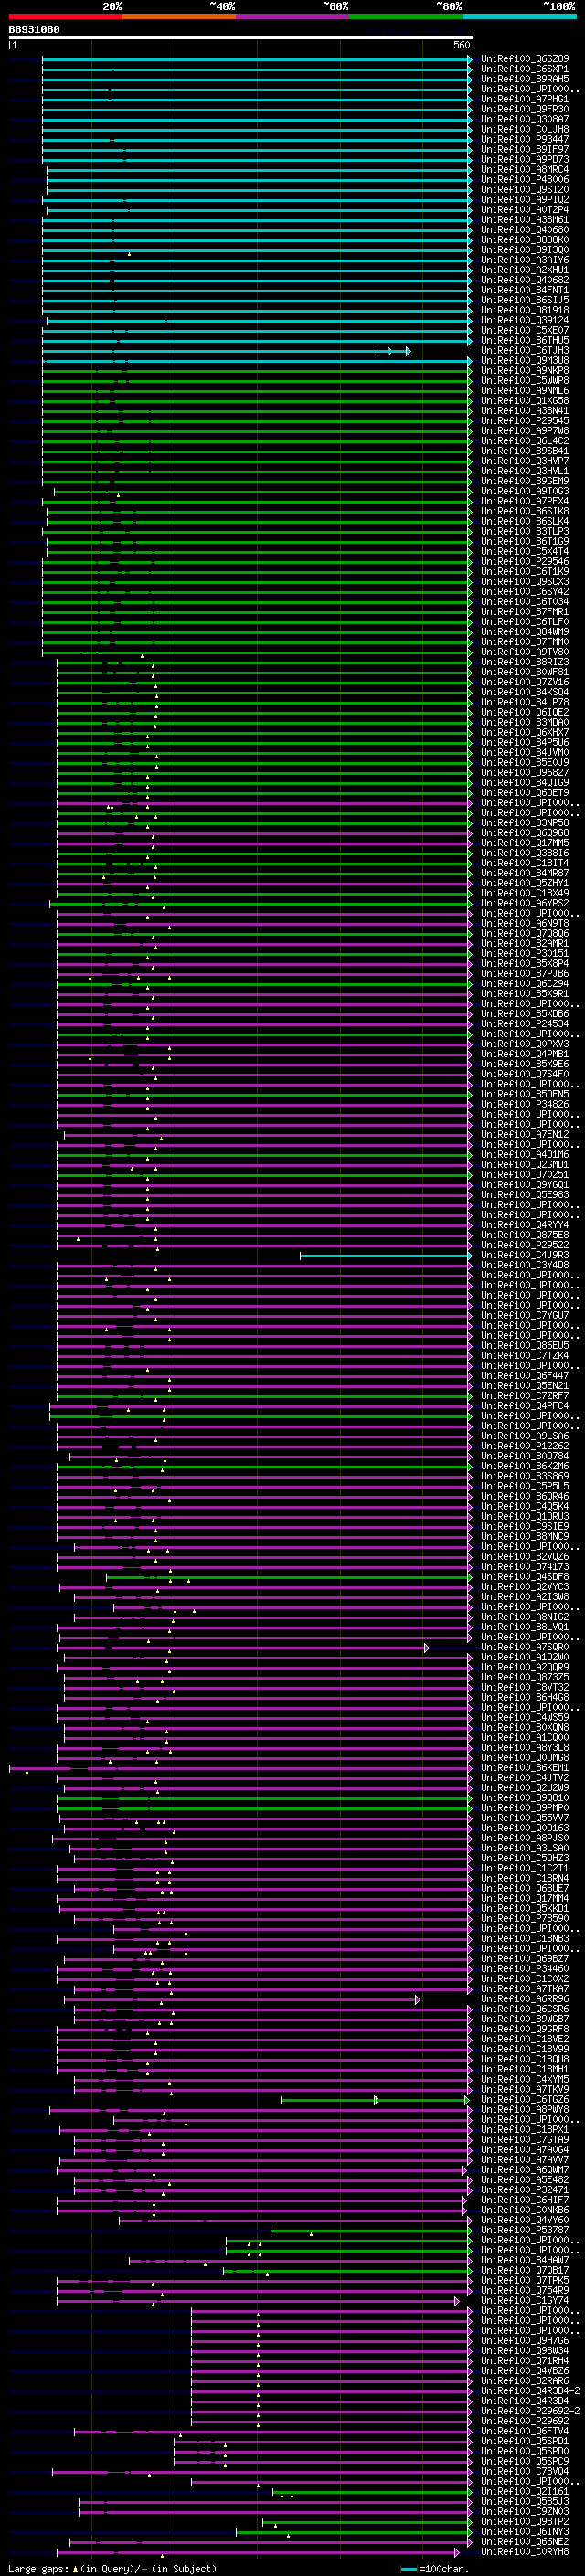Select the UniRef100_Q98TP2 label
This screenshot has height=2576, width=585.
[525, 2520]
